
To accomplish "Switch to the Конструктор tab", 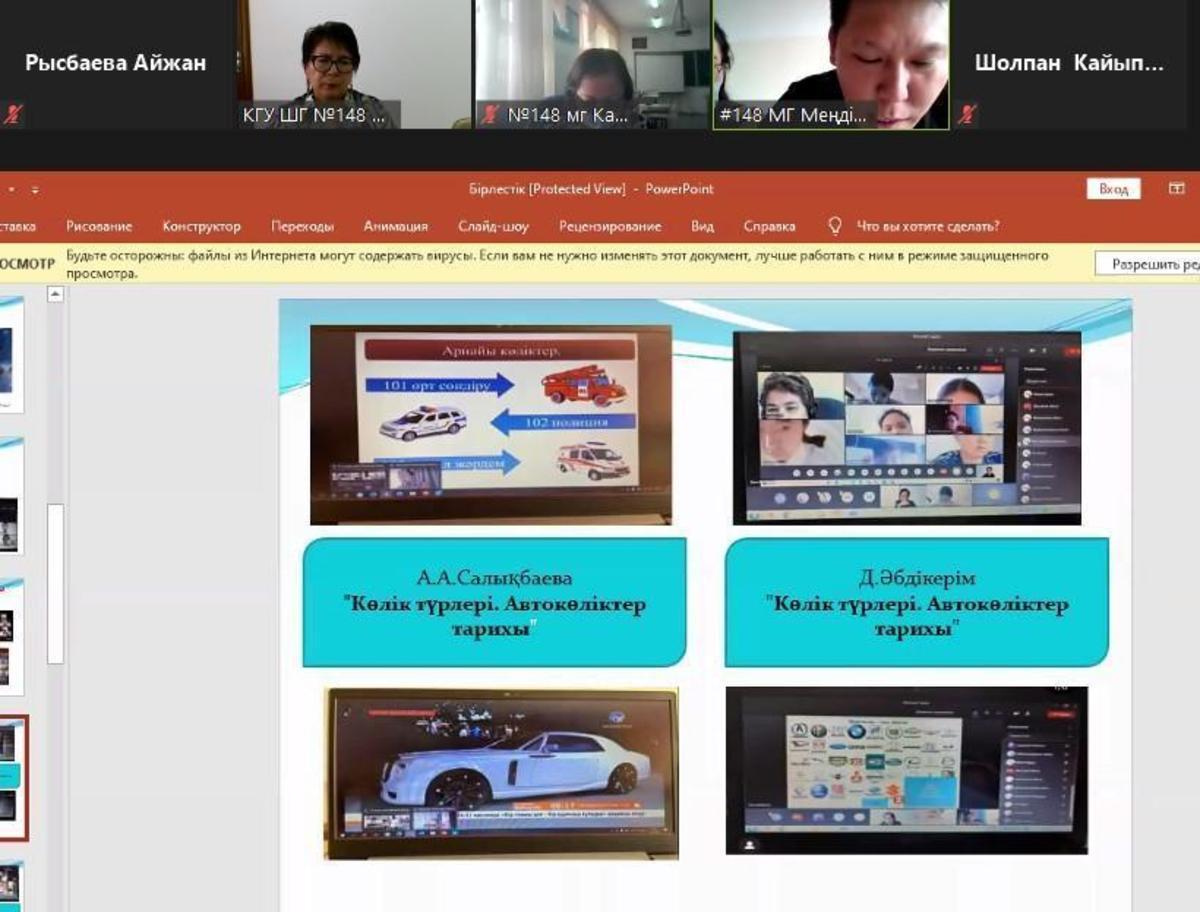I will 201,226.
